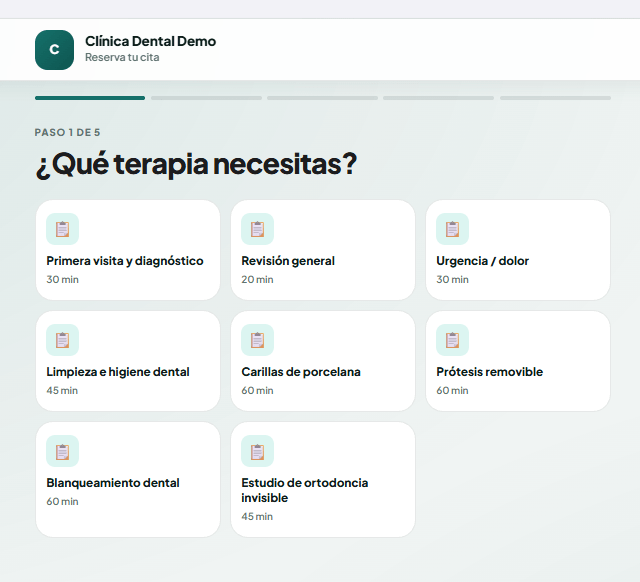Click 60 min under Blanqueamiento dental
Viewport: 640px width, 582px height.
(x=62, y=502)
